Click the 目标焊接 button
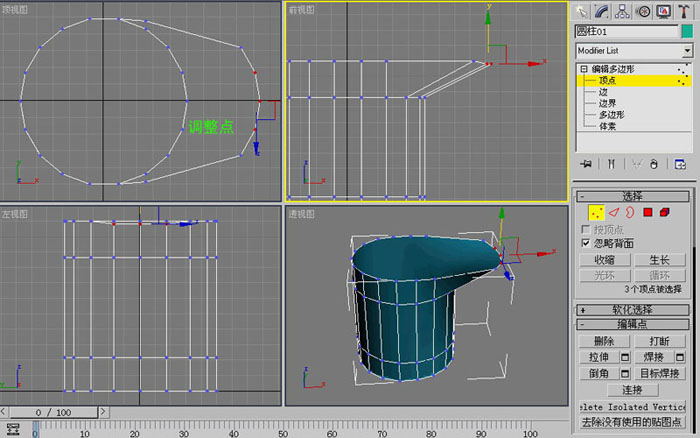The height and width of the screenshot is (438, 700). click(660, 373)
